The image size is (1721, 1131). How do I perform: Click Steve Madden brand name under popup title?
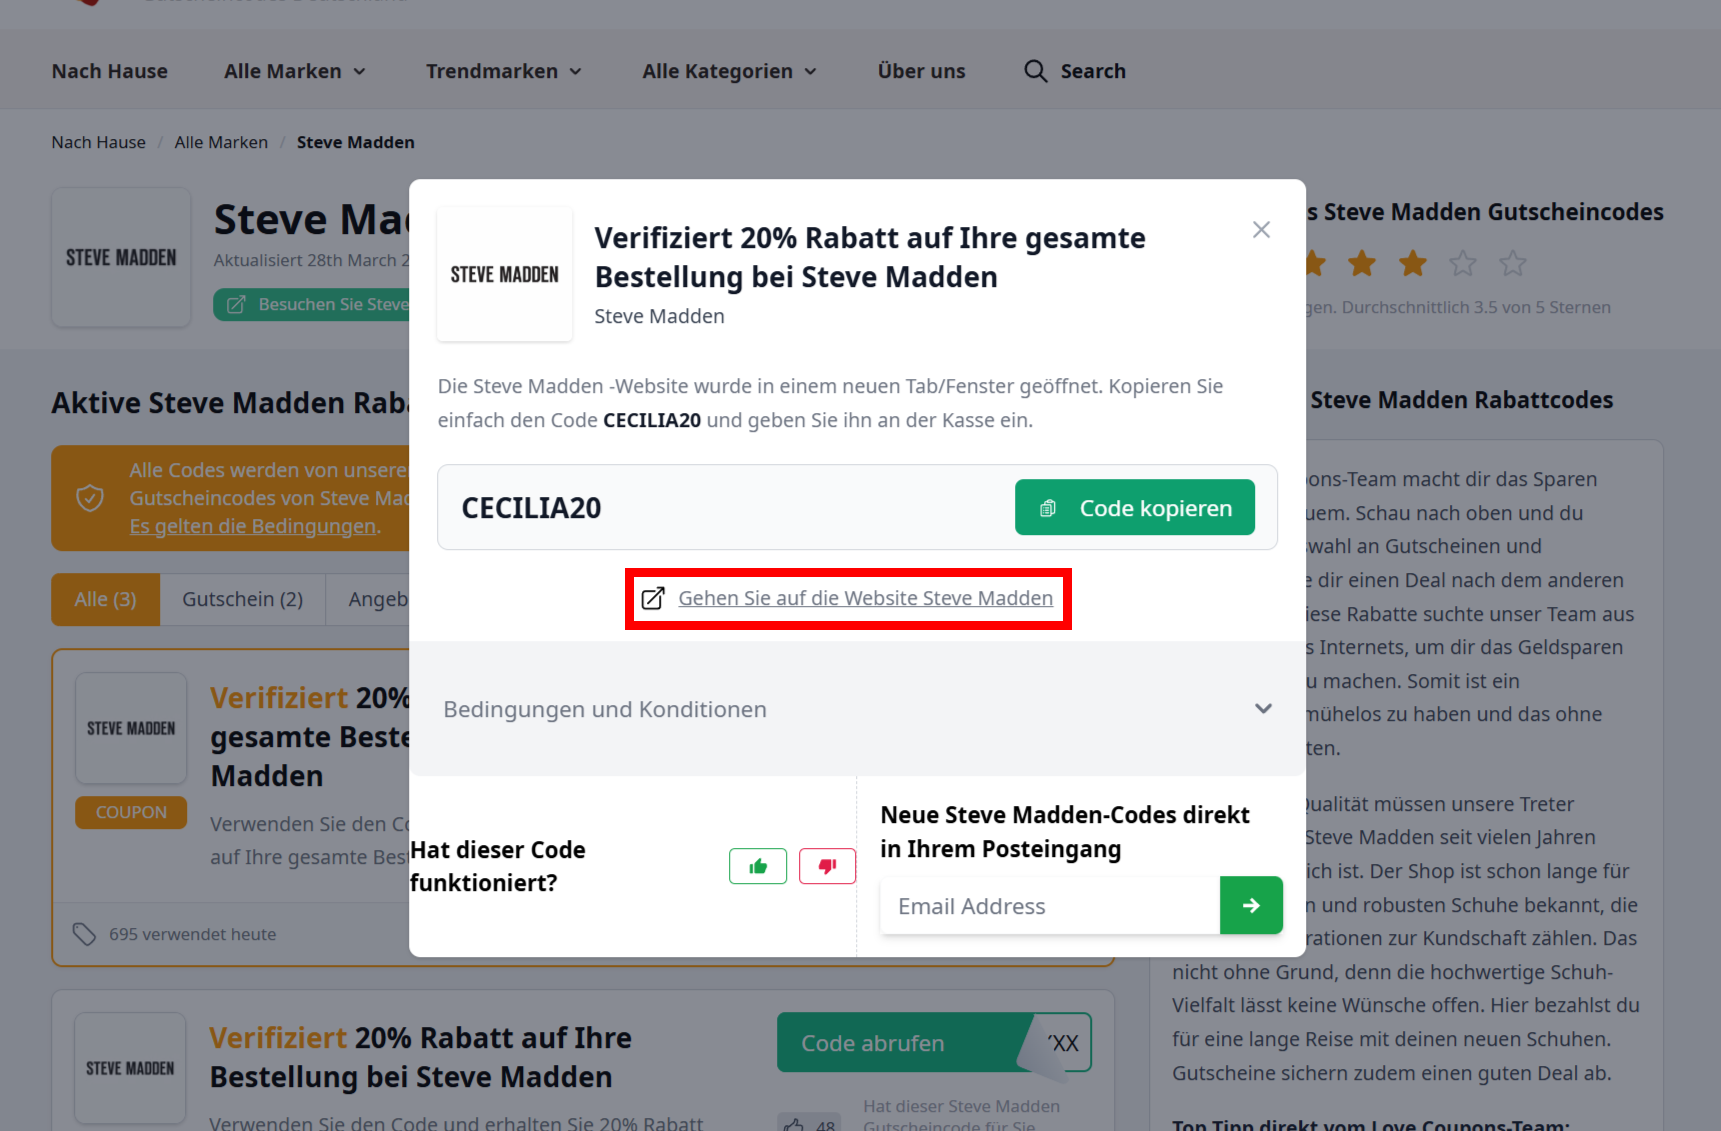659,316
